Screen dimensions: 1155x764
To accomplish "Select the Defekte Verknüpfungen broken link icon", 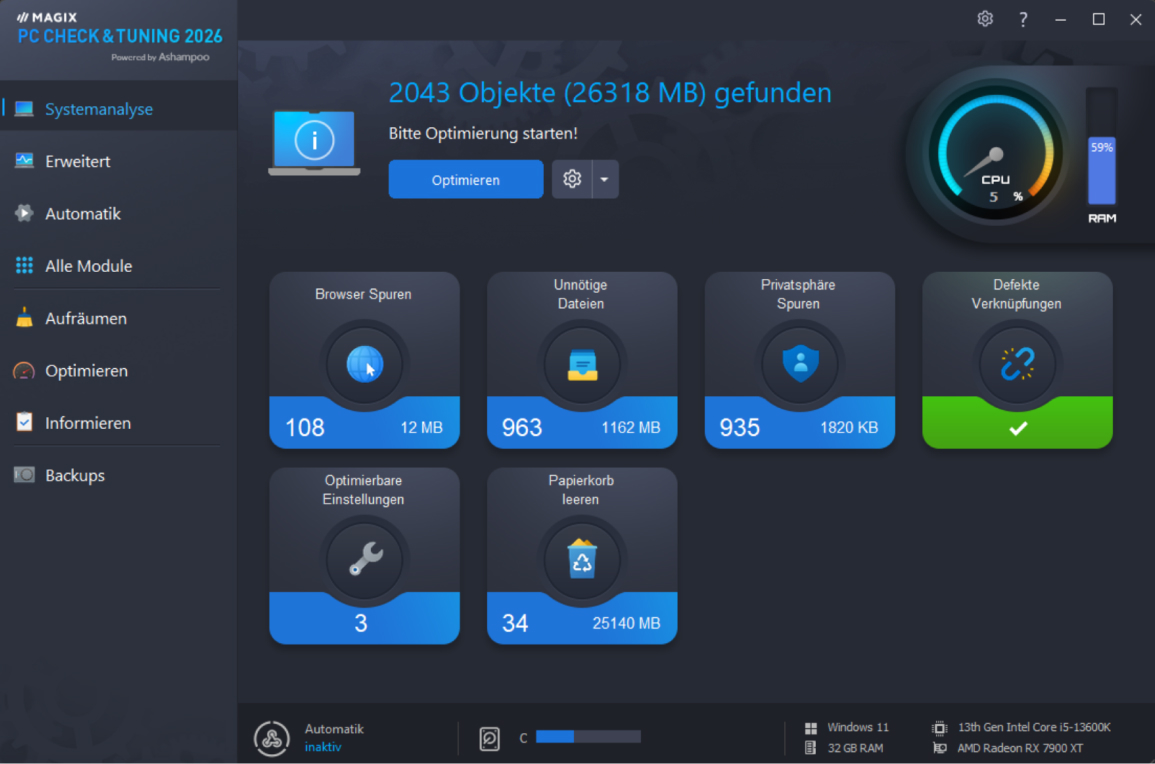I will point(1017,365).
